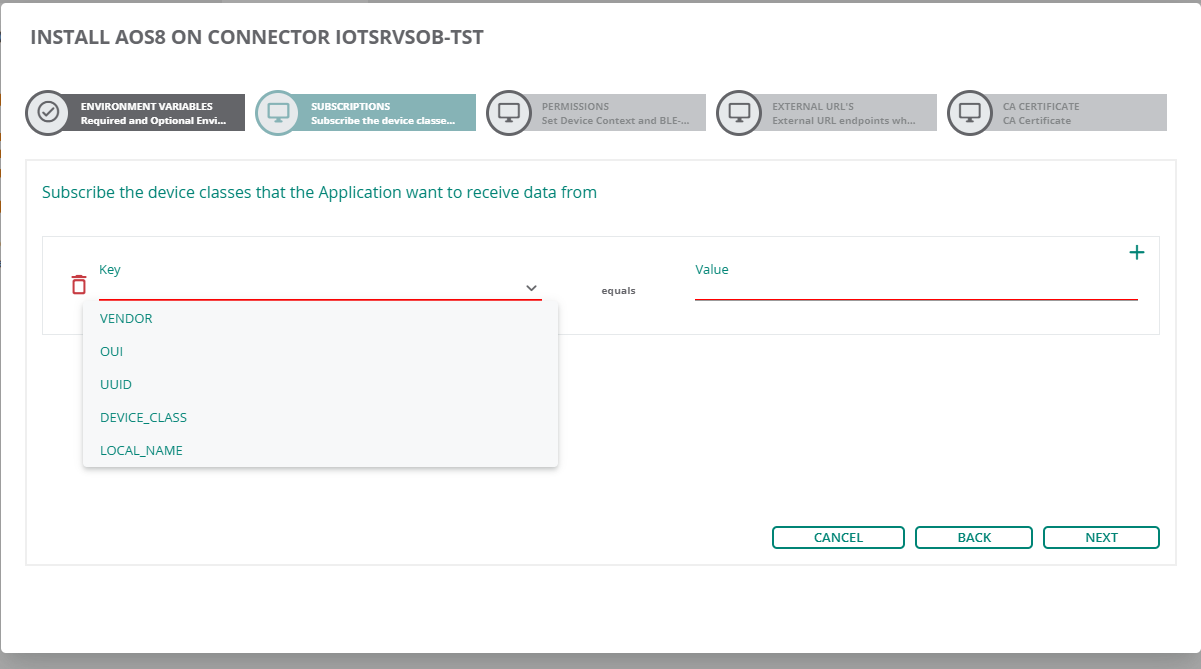1201x669 pixels.
Task: Select LOCAL_NAME in the dropdown menu
Action: tap(141, 450)
